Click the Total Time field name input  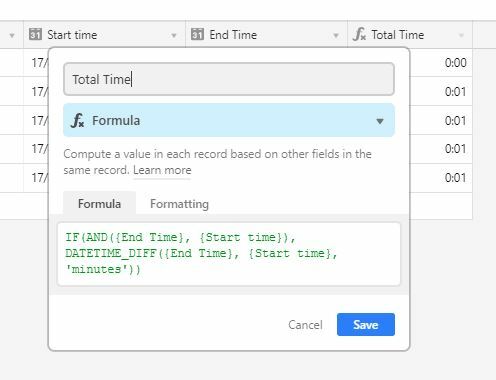[x=229, y=79]
